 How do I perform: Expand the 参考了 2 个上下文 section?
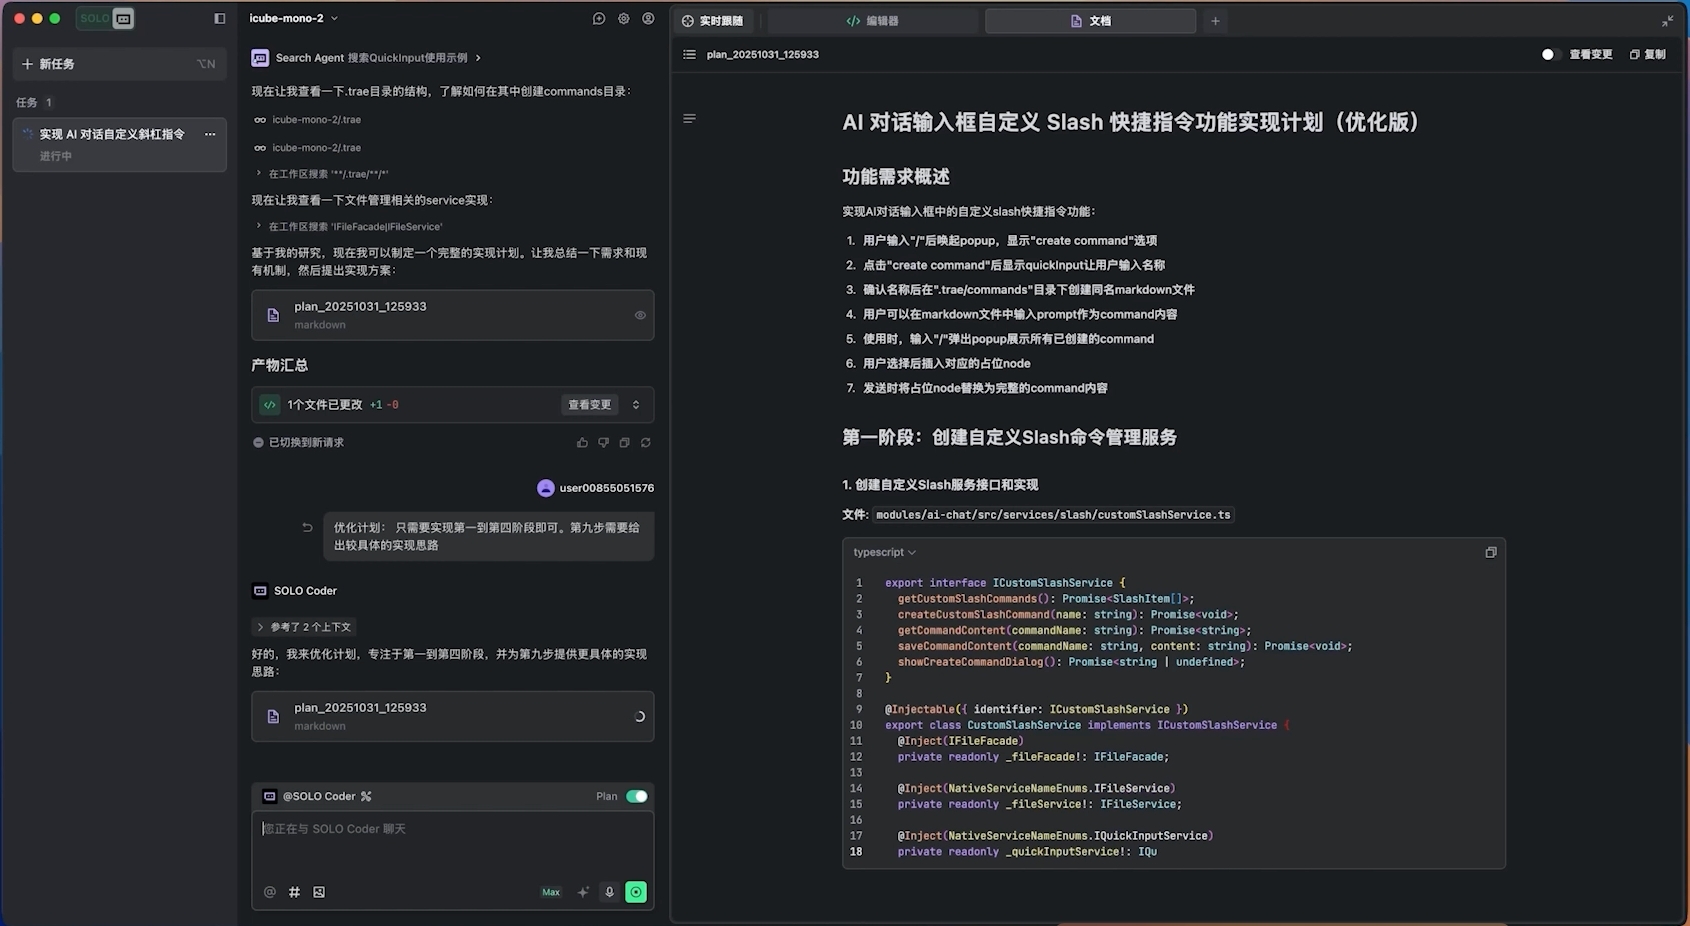tap(305, 627)
